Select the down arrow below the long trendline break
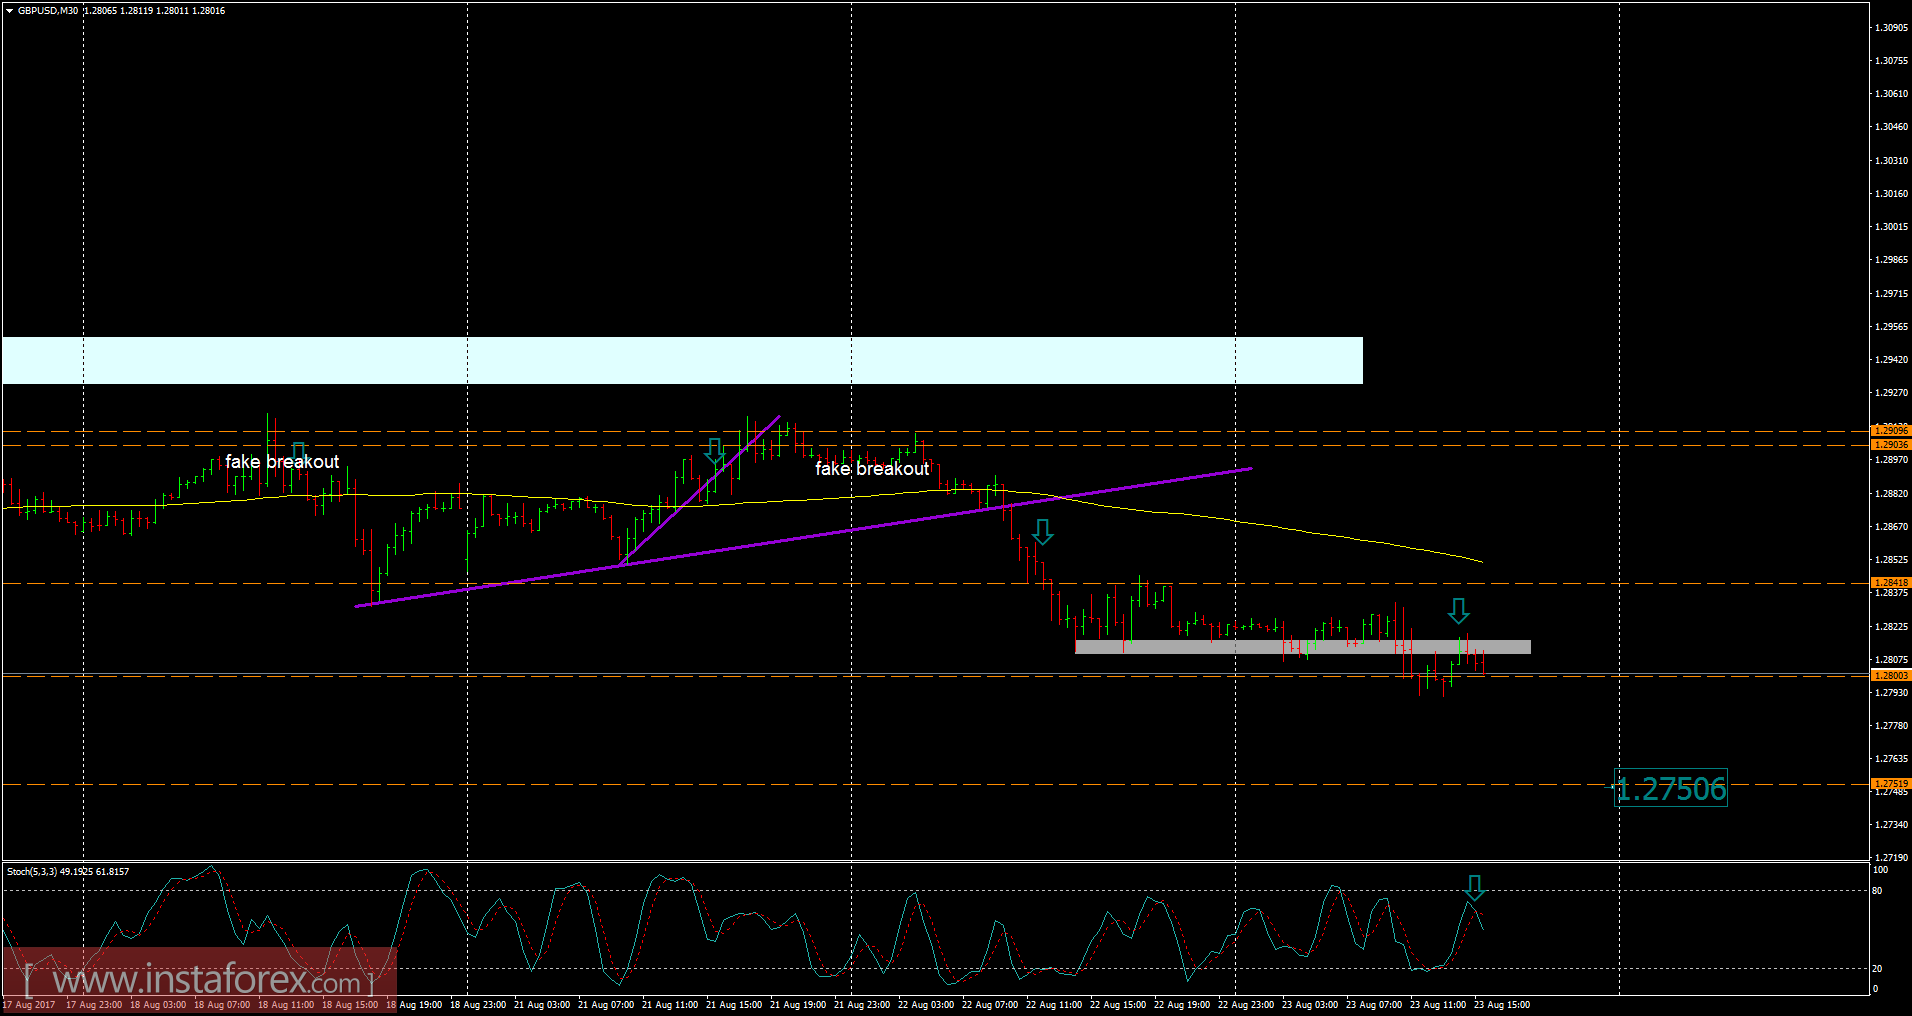Screen dimensions: 1912x1016 (1042, 532)
